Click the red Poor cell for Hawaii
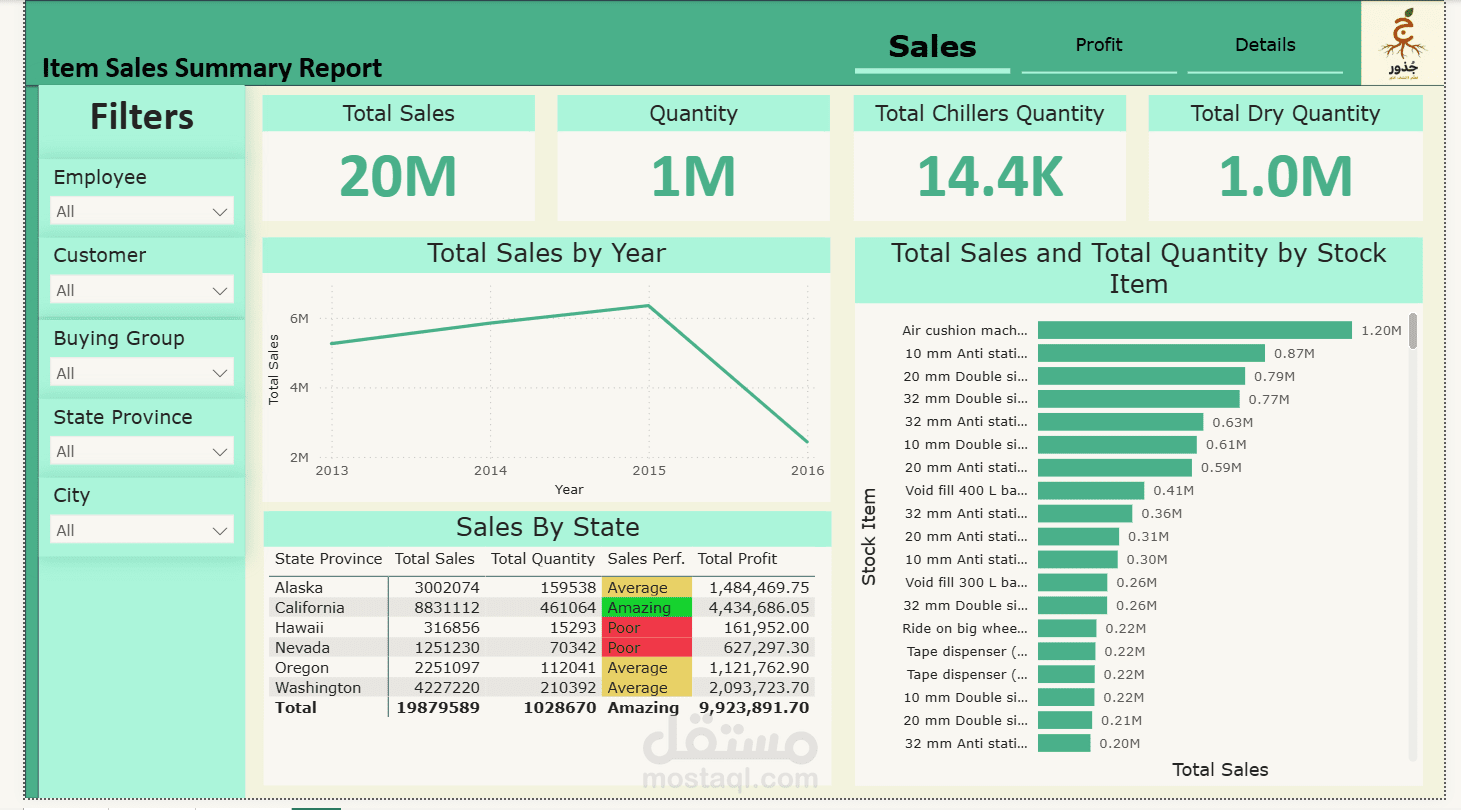 click(x=647, y=628)
